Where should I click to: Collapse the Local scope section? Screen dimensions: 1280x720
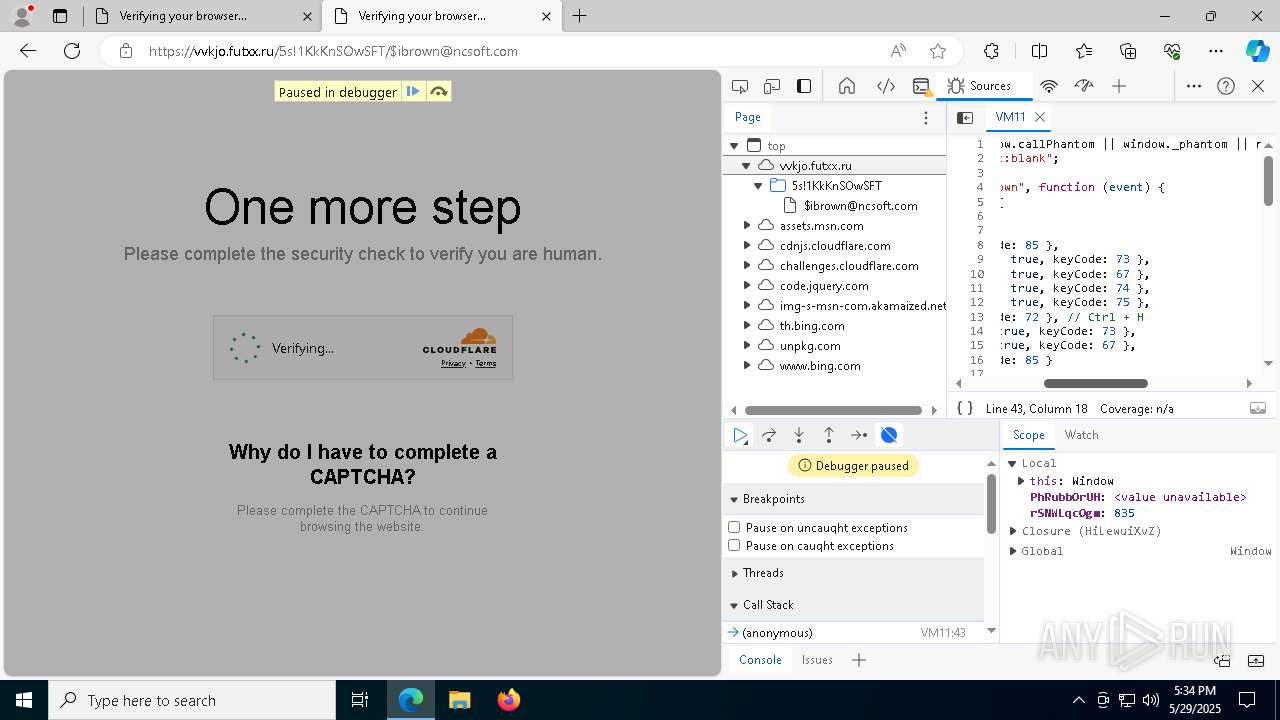[x=1012, y=463]
